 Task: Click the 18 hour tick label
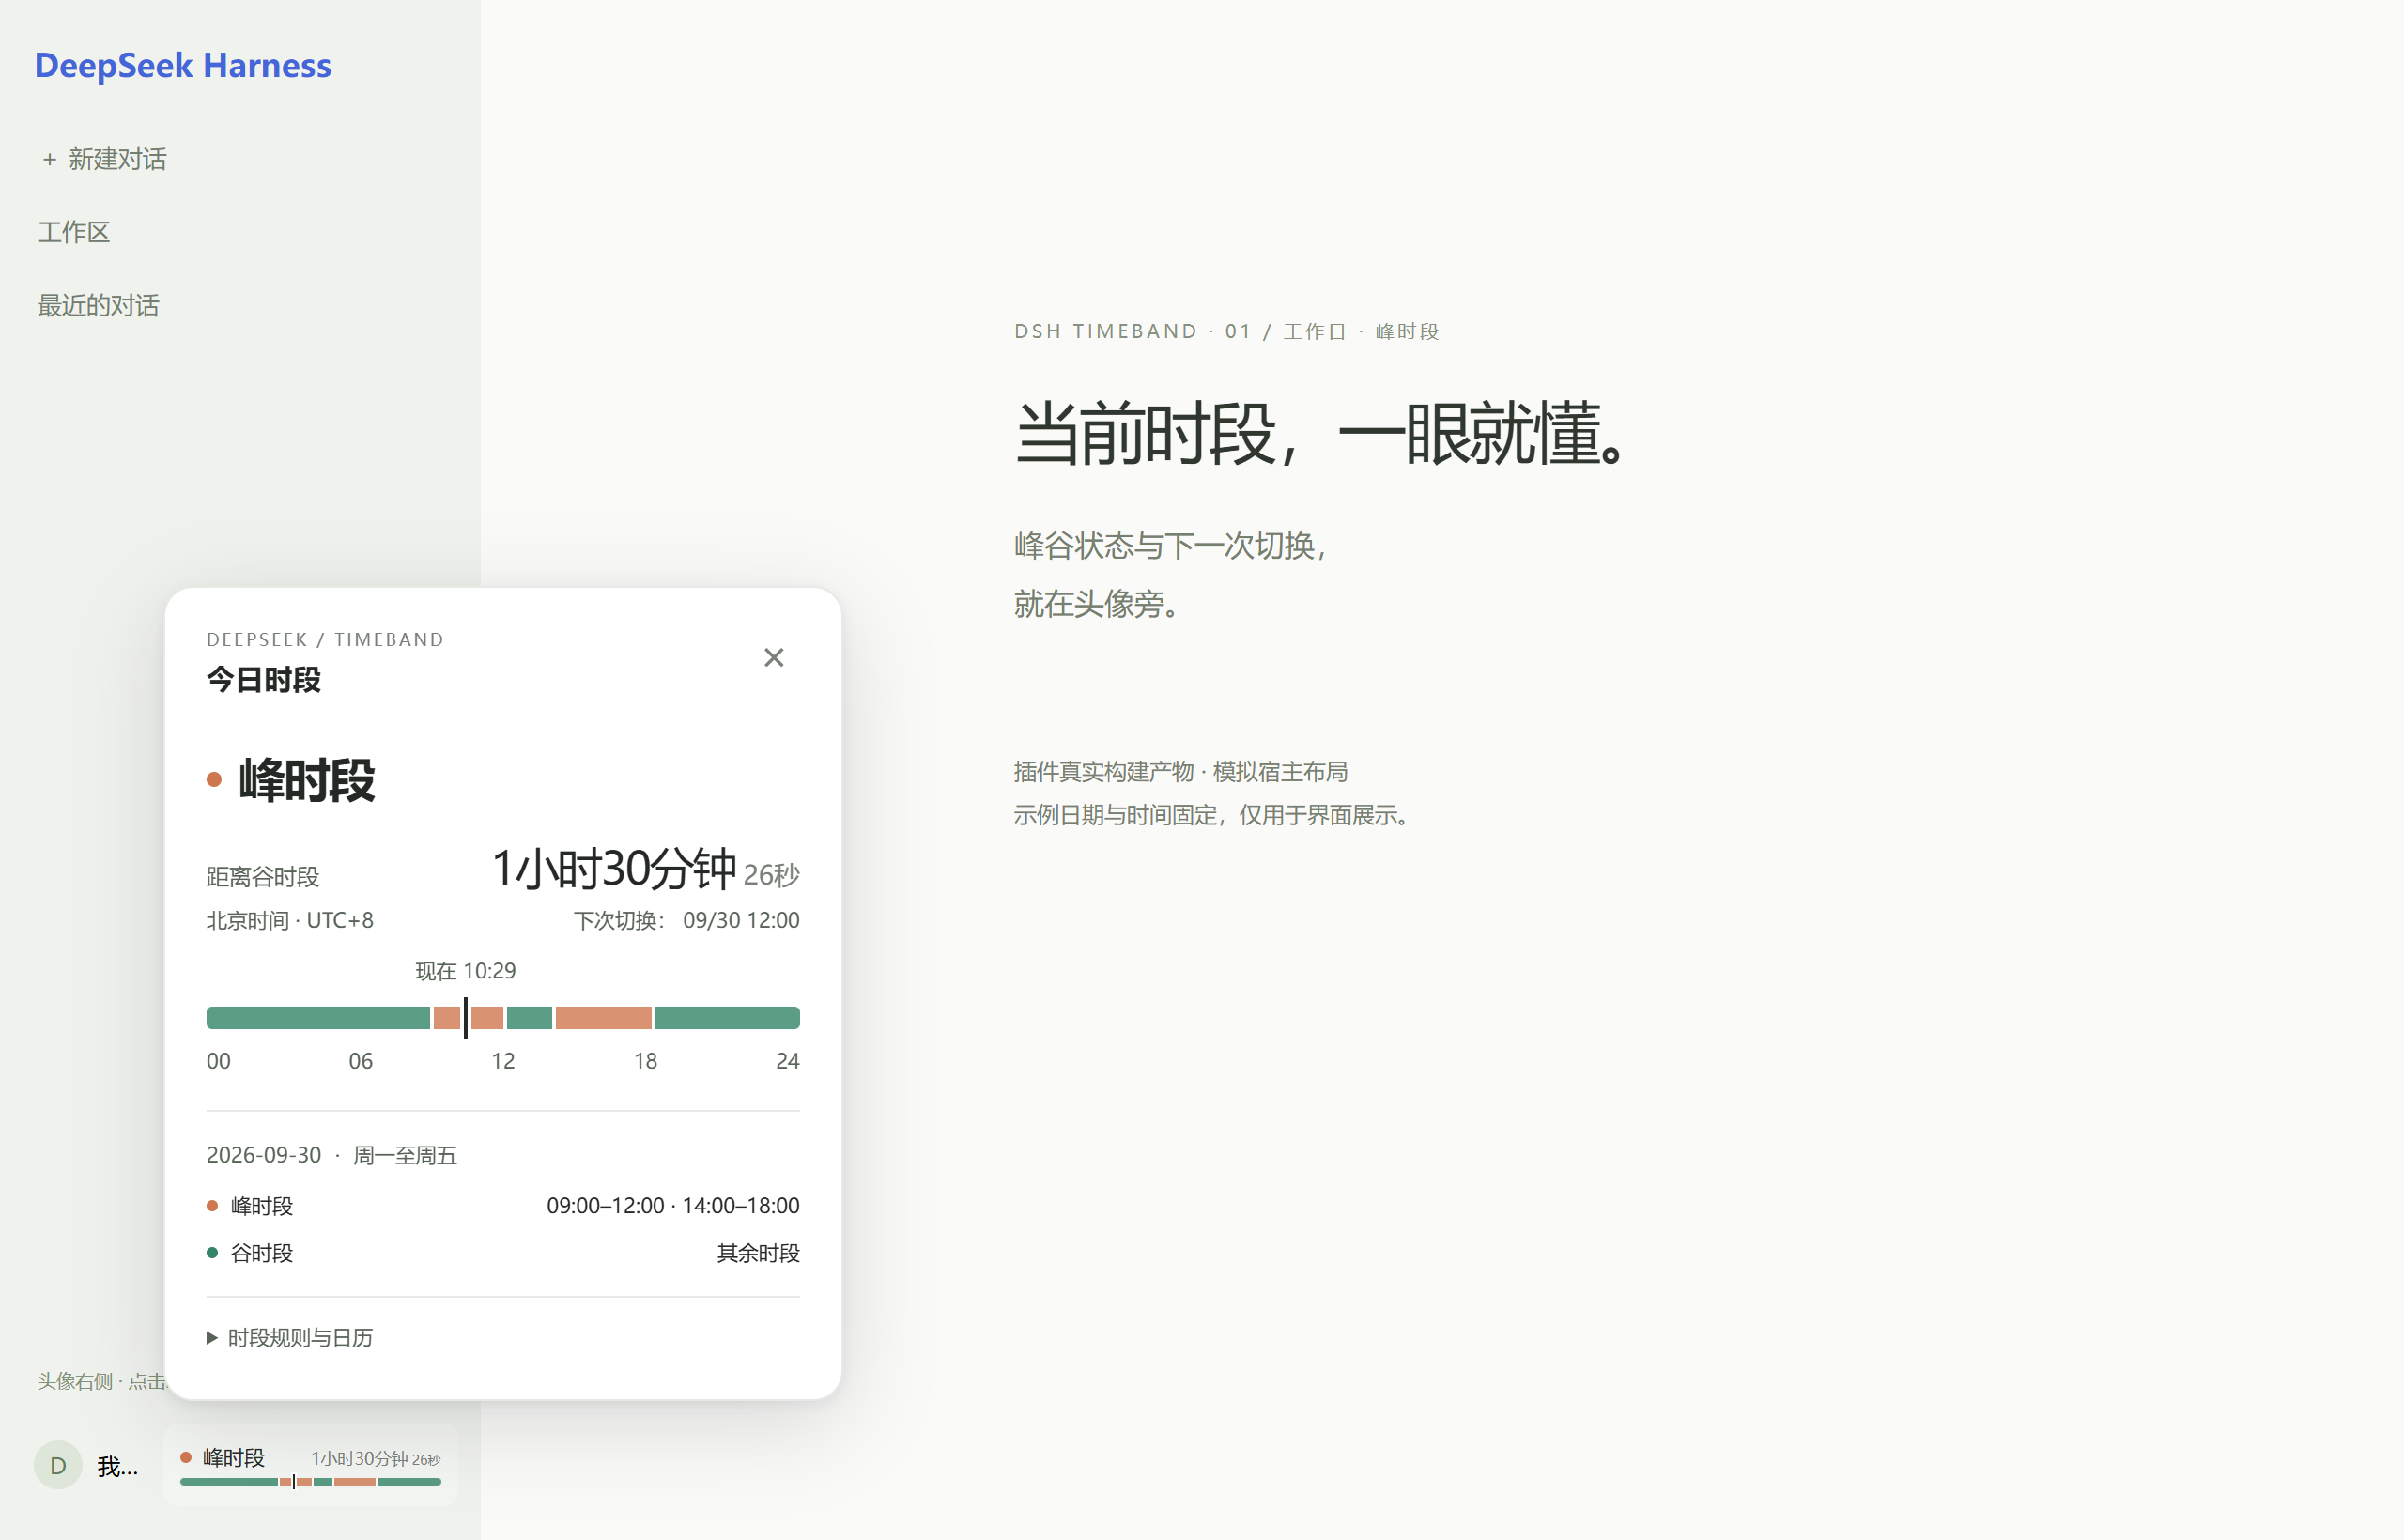pos(645,1061)
